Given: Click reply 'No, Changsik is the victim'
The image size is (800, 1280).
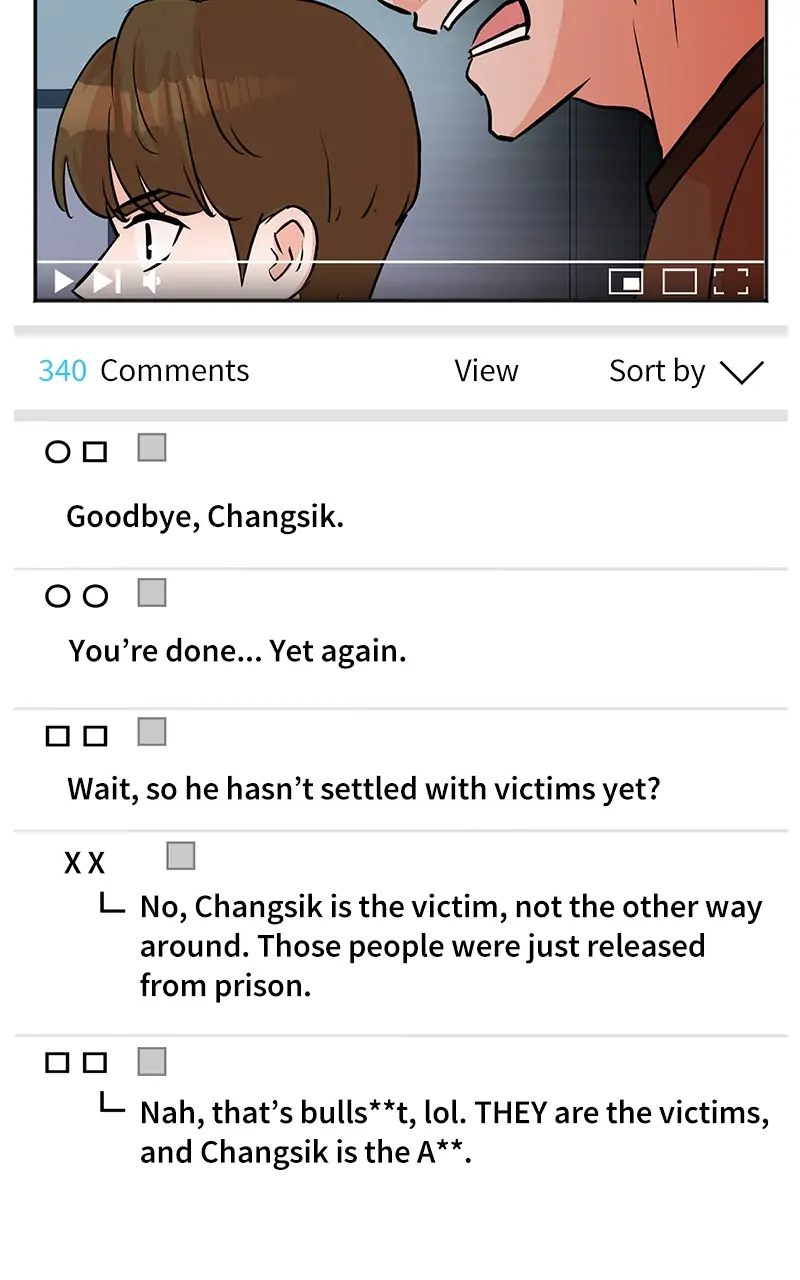Looking at the screenshot, I should [451, 946].
